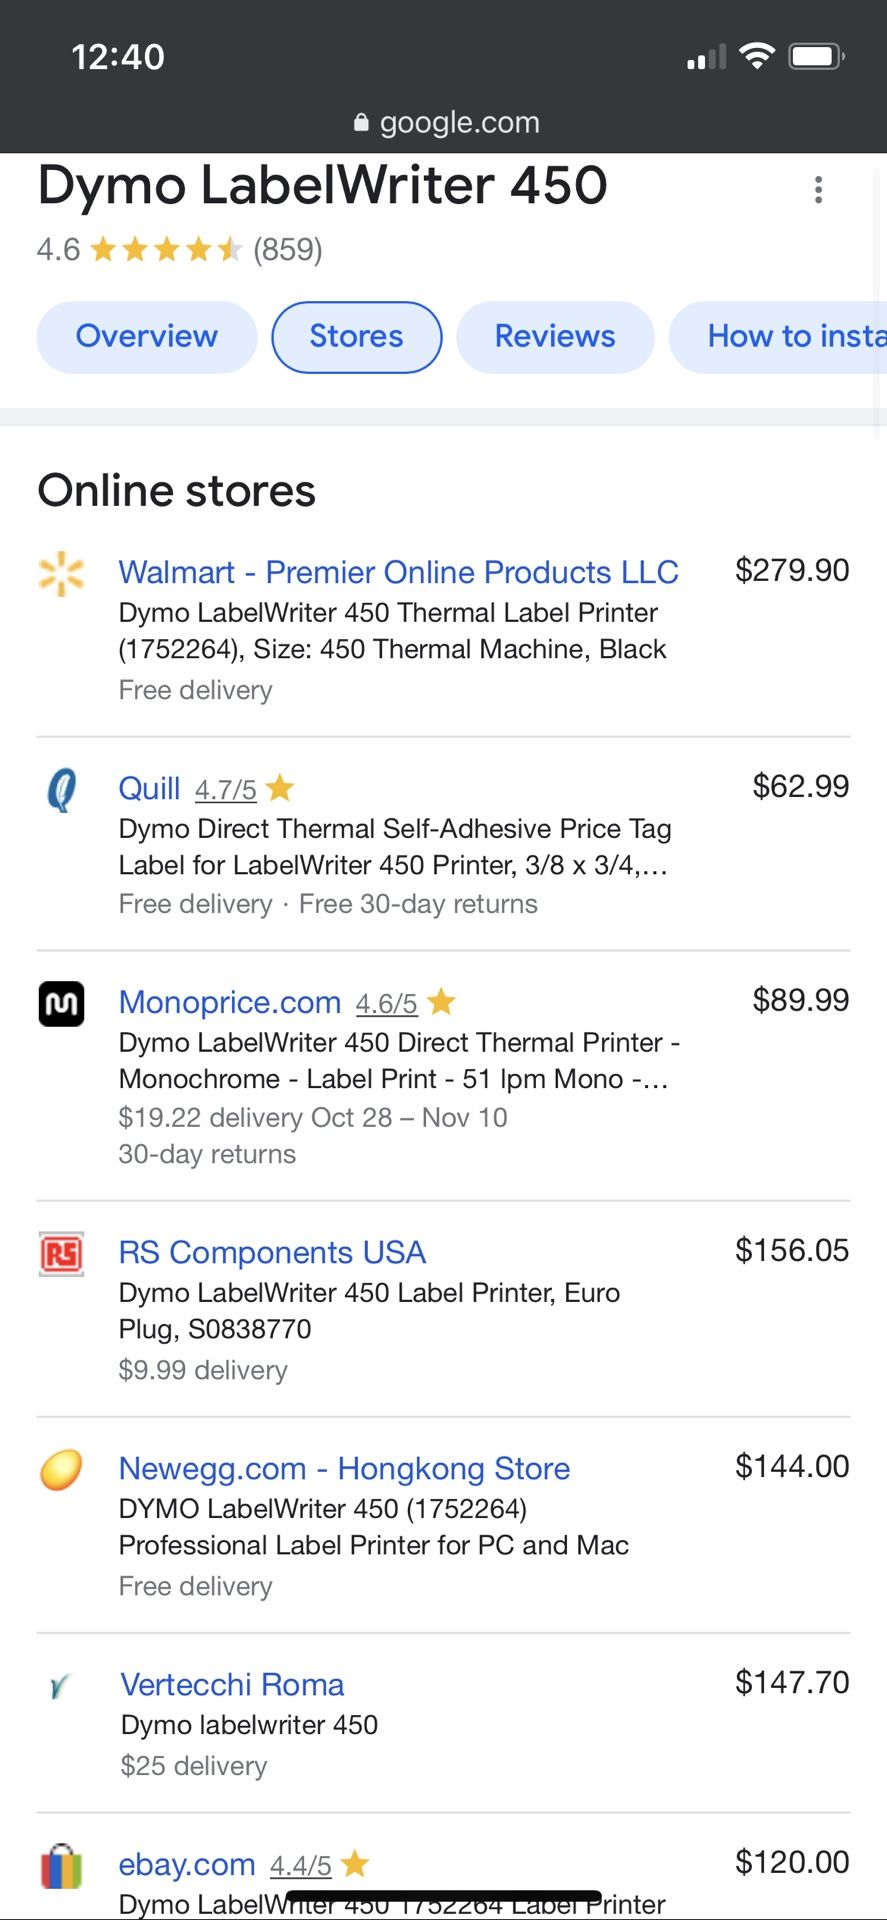Select the Stores tab
The height and width of the screenshot is (1920, 887).
tap(357, 337)
